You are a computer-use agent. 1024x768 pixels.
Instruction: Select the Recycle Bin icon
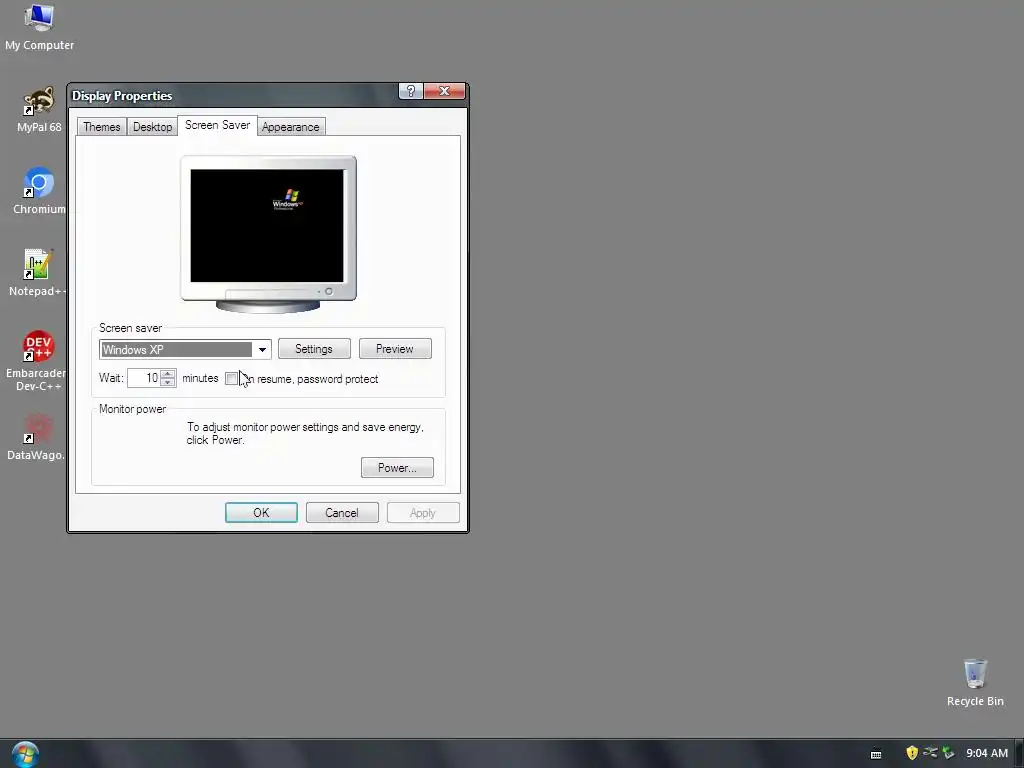tap(975, 682)
